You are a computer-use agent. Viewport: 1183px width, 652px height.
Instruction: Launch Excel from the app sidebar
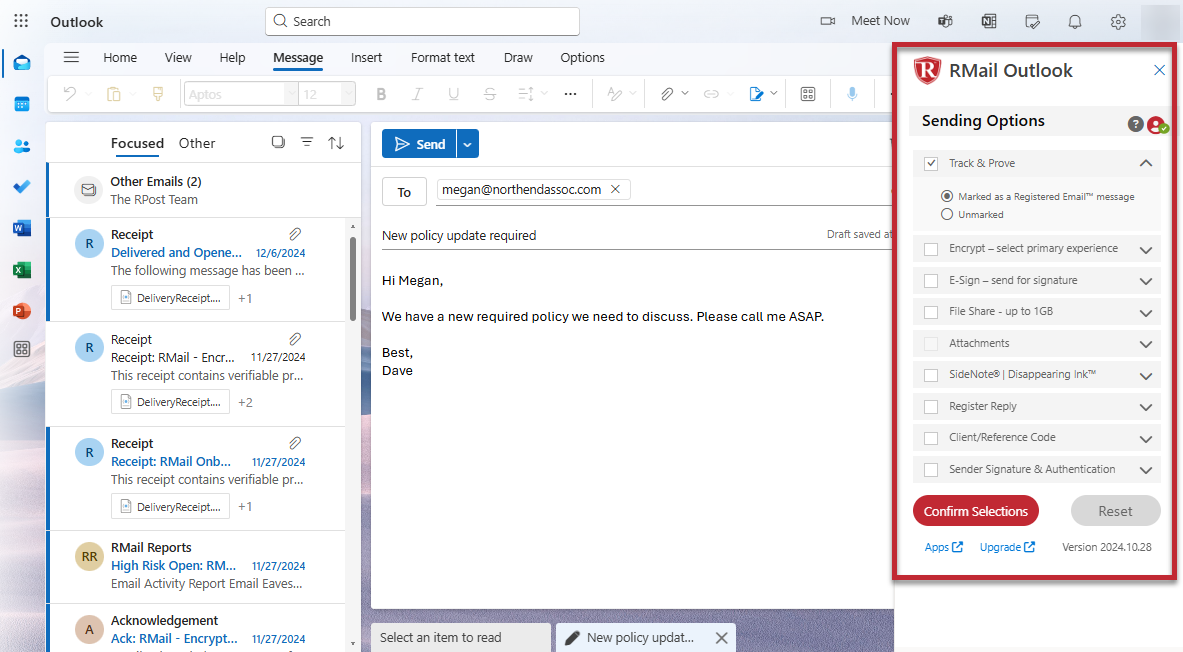(22, 270)
